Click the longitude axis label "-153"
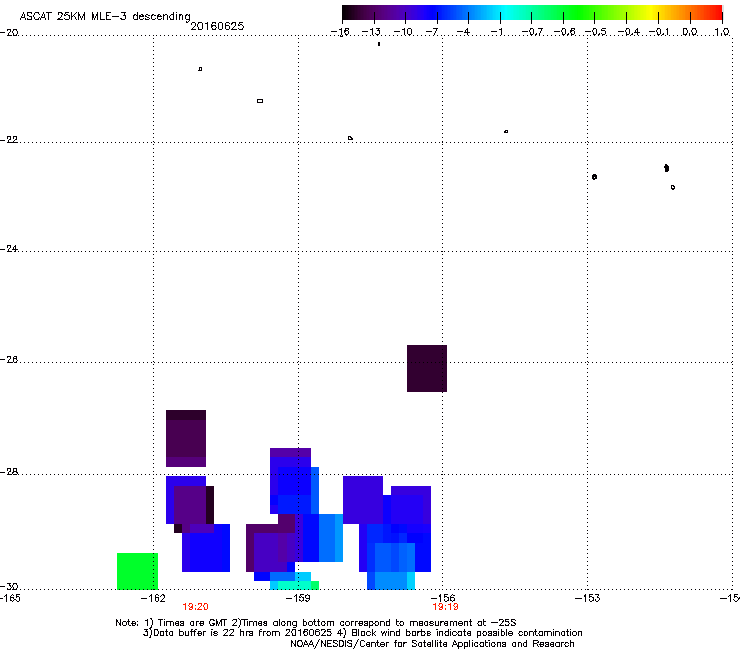The width and height of the screenshot is (740, 650). [588, 598]
